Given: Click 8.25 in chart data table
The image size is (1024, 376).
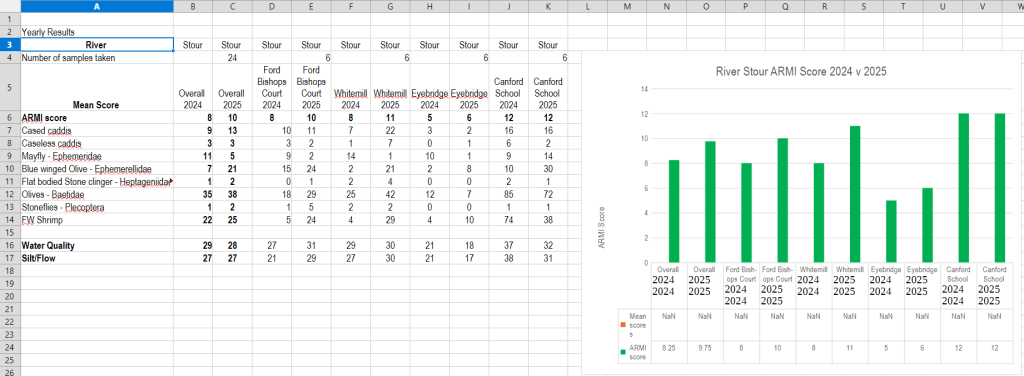Looking at the screenshot, I should (669, 349).
